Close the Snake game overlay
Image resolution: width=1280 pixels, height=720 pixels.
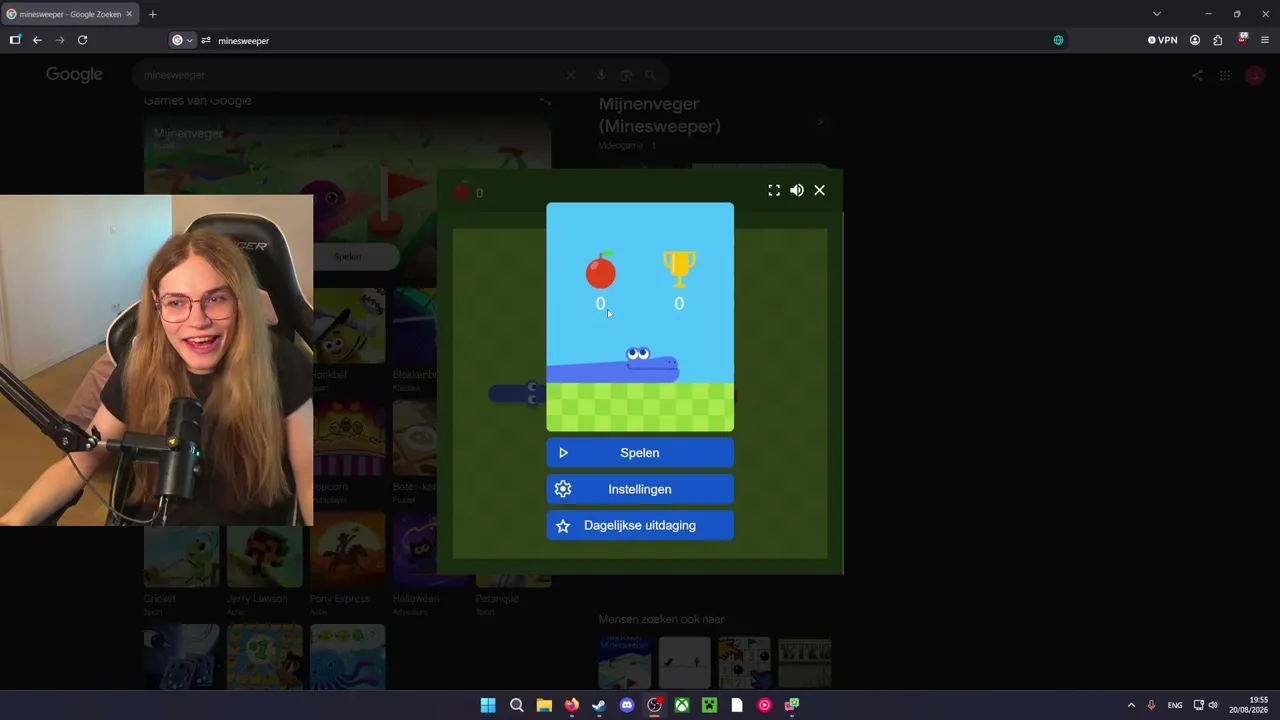pos(820,190)
